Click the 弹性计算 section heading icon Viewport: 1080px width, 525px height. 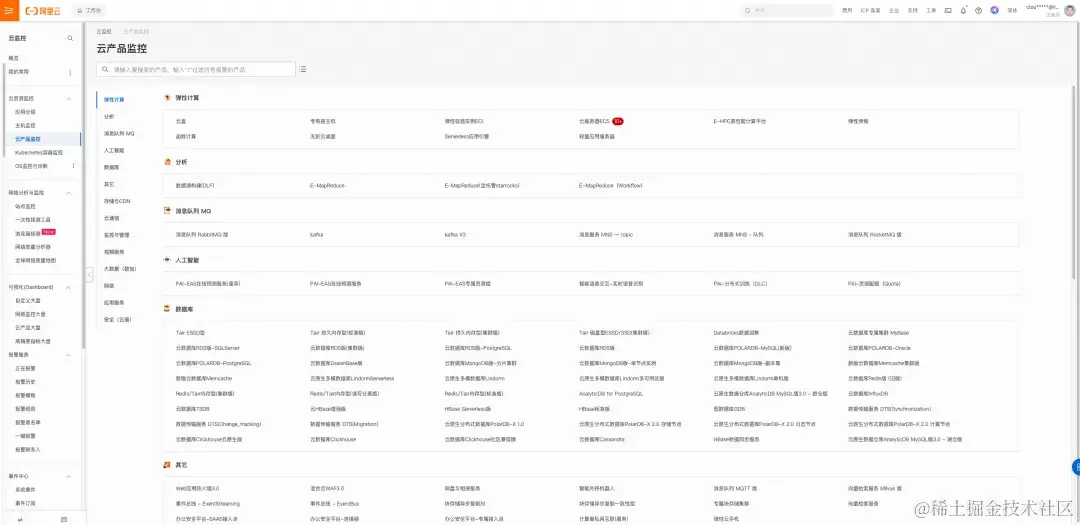click(167, 98)
